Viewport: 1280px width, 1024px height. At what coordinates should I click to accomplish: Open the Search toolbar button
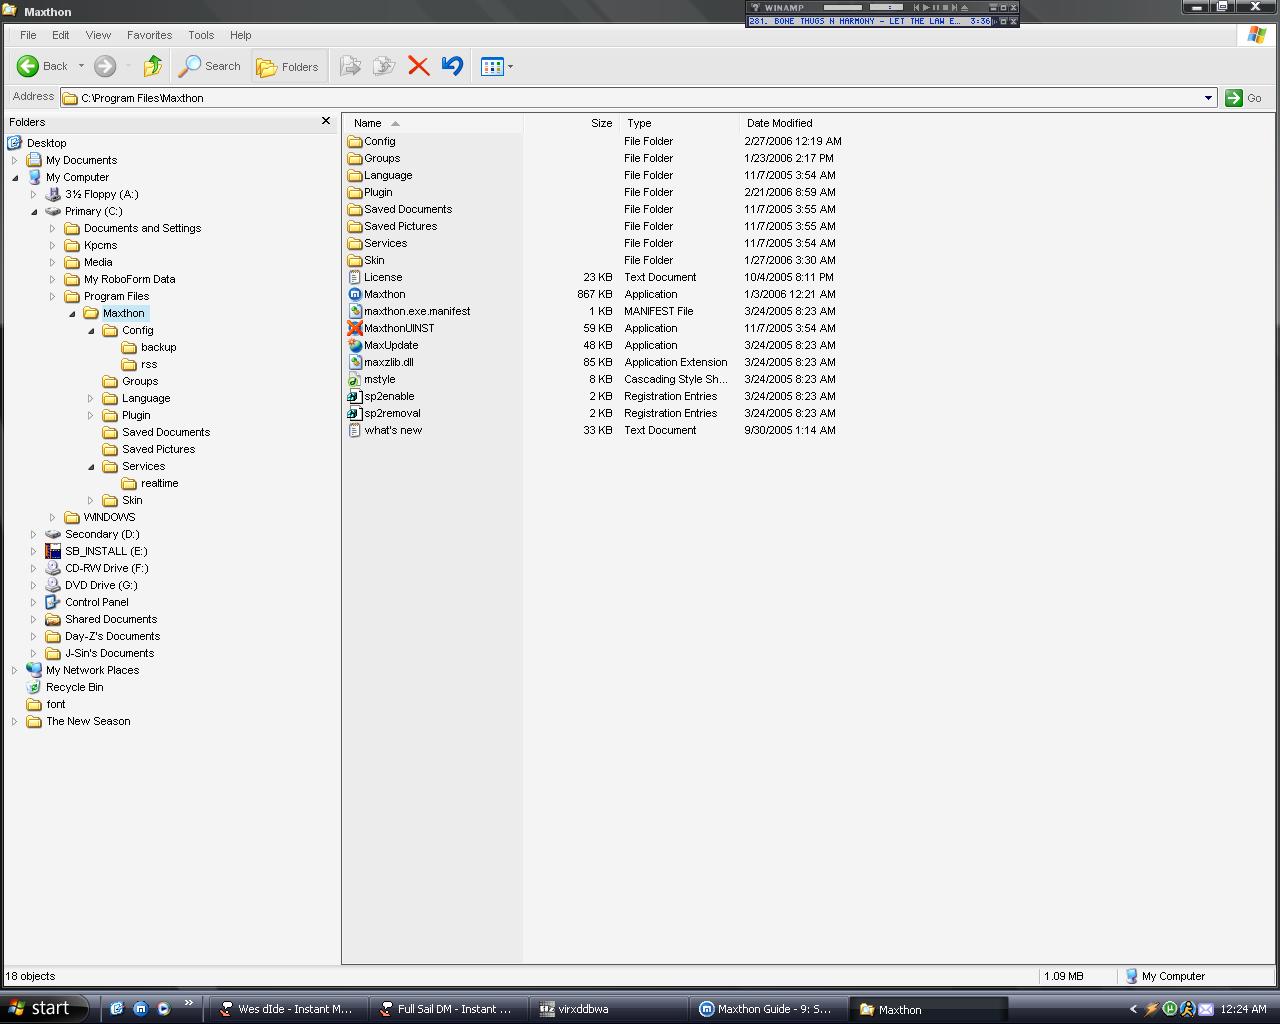click(210, 67)
